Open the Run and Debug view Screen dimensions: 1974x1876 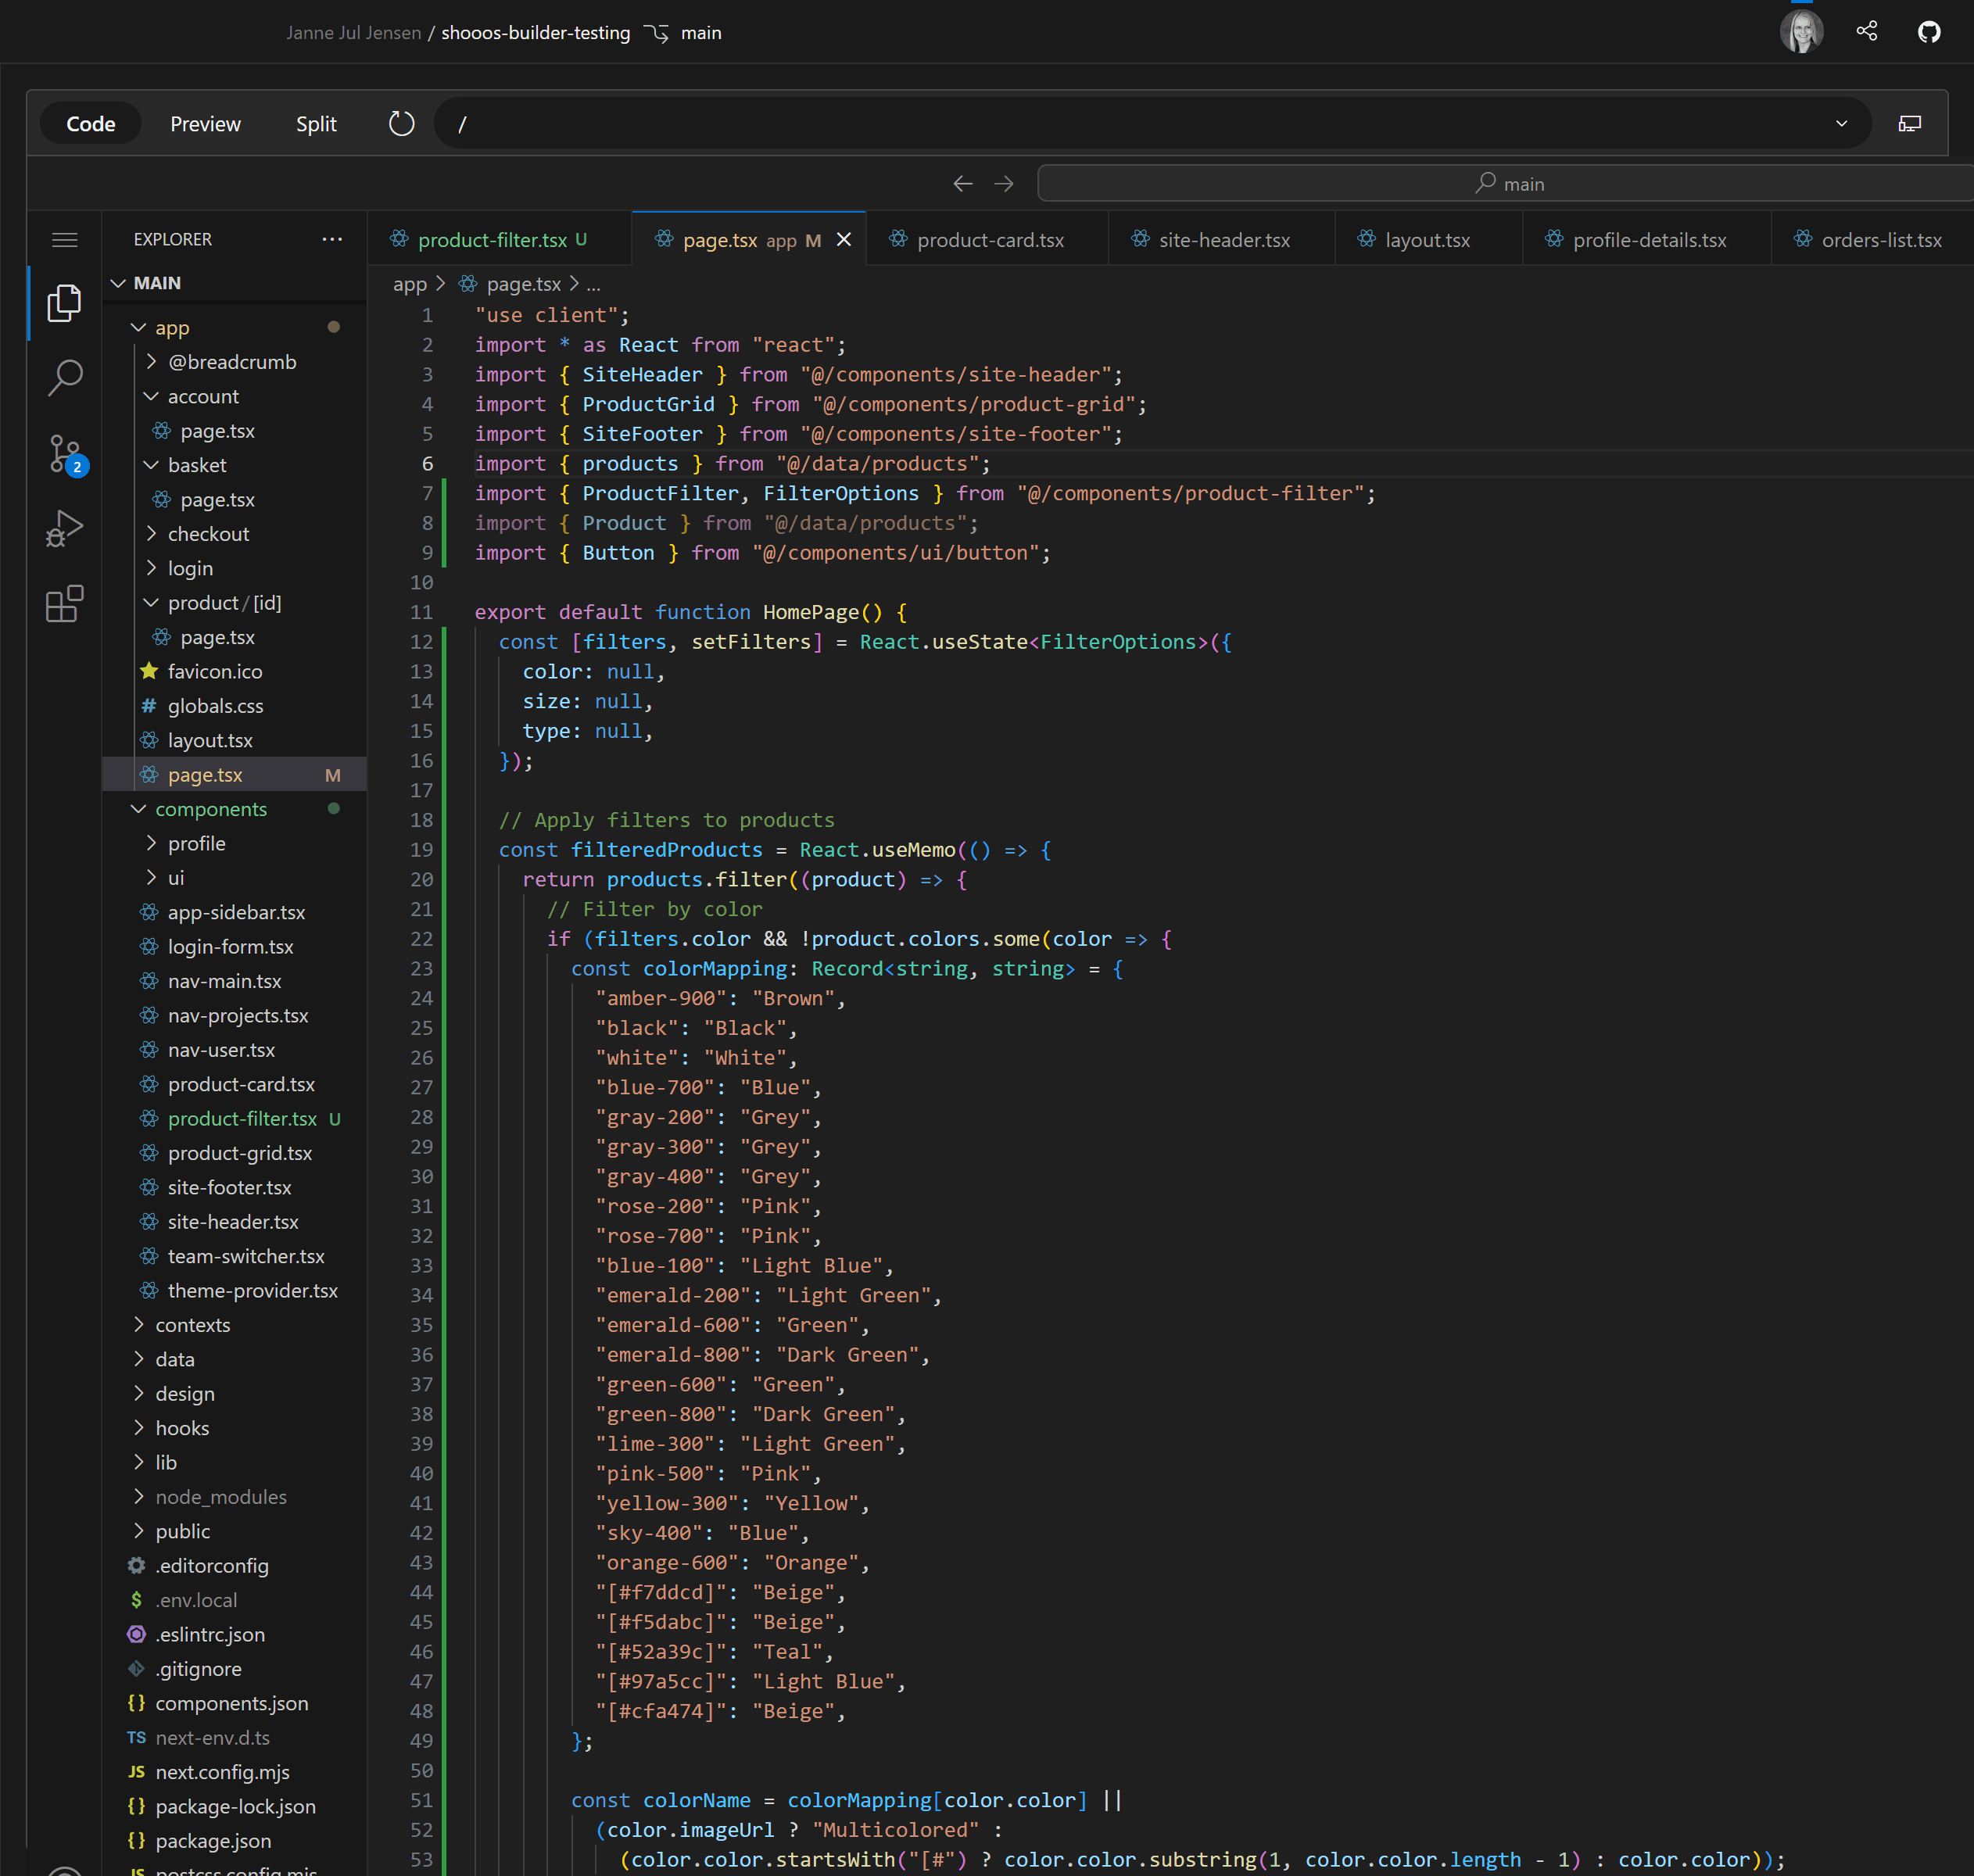pyautogui.click(x=64, y=529)
